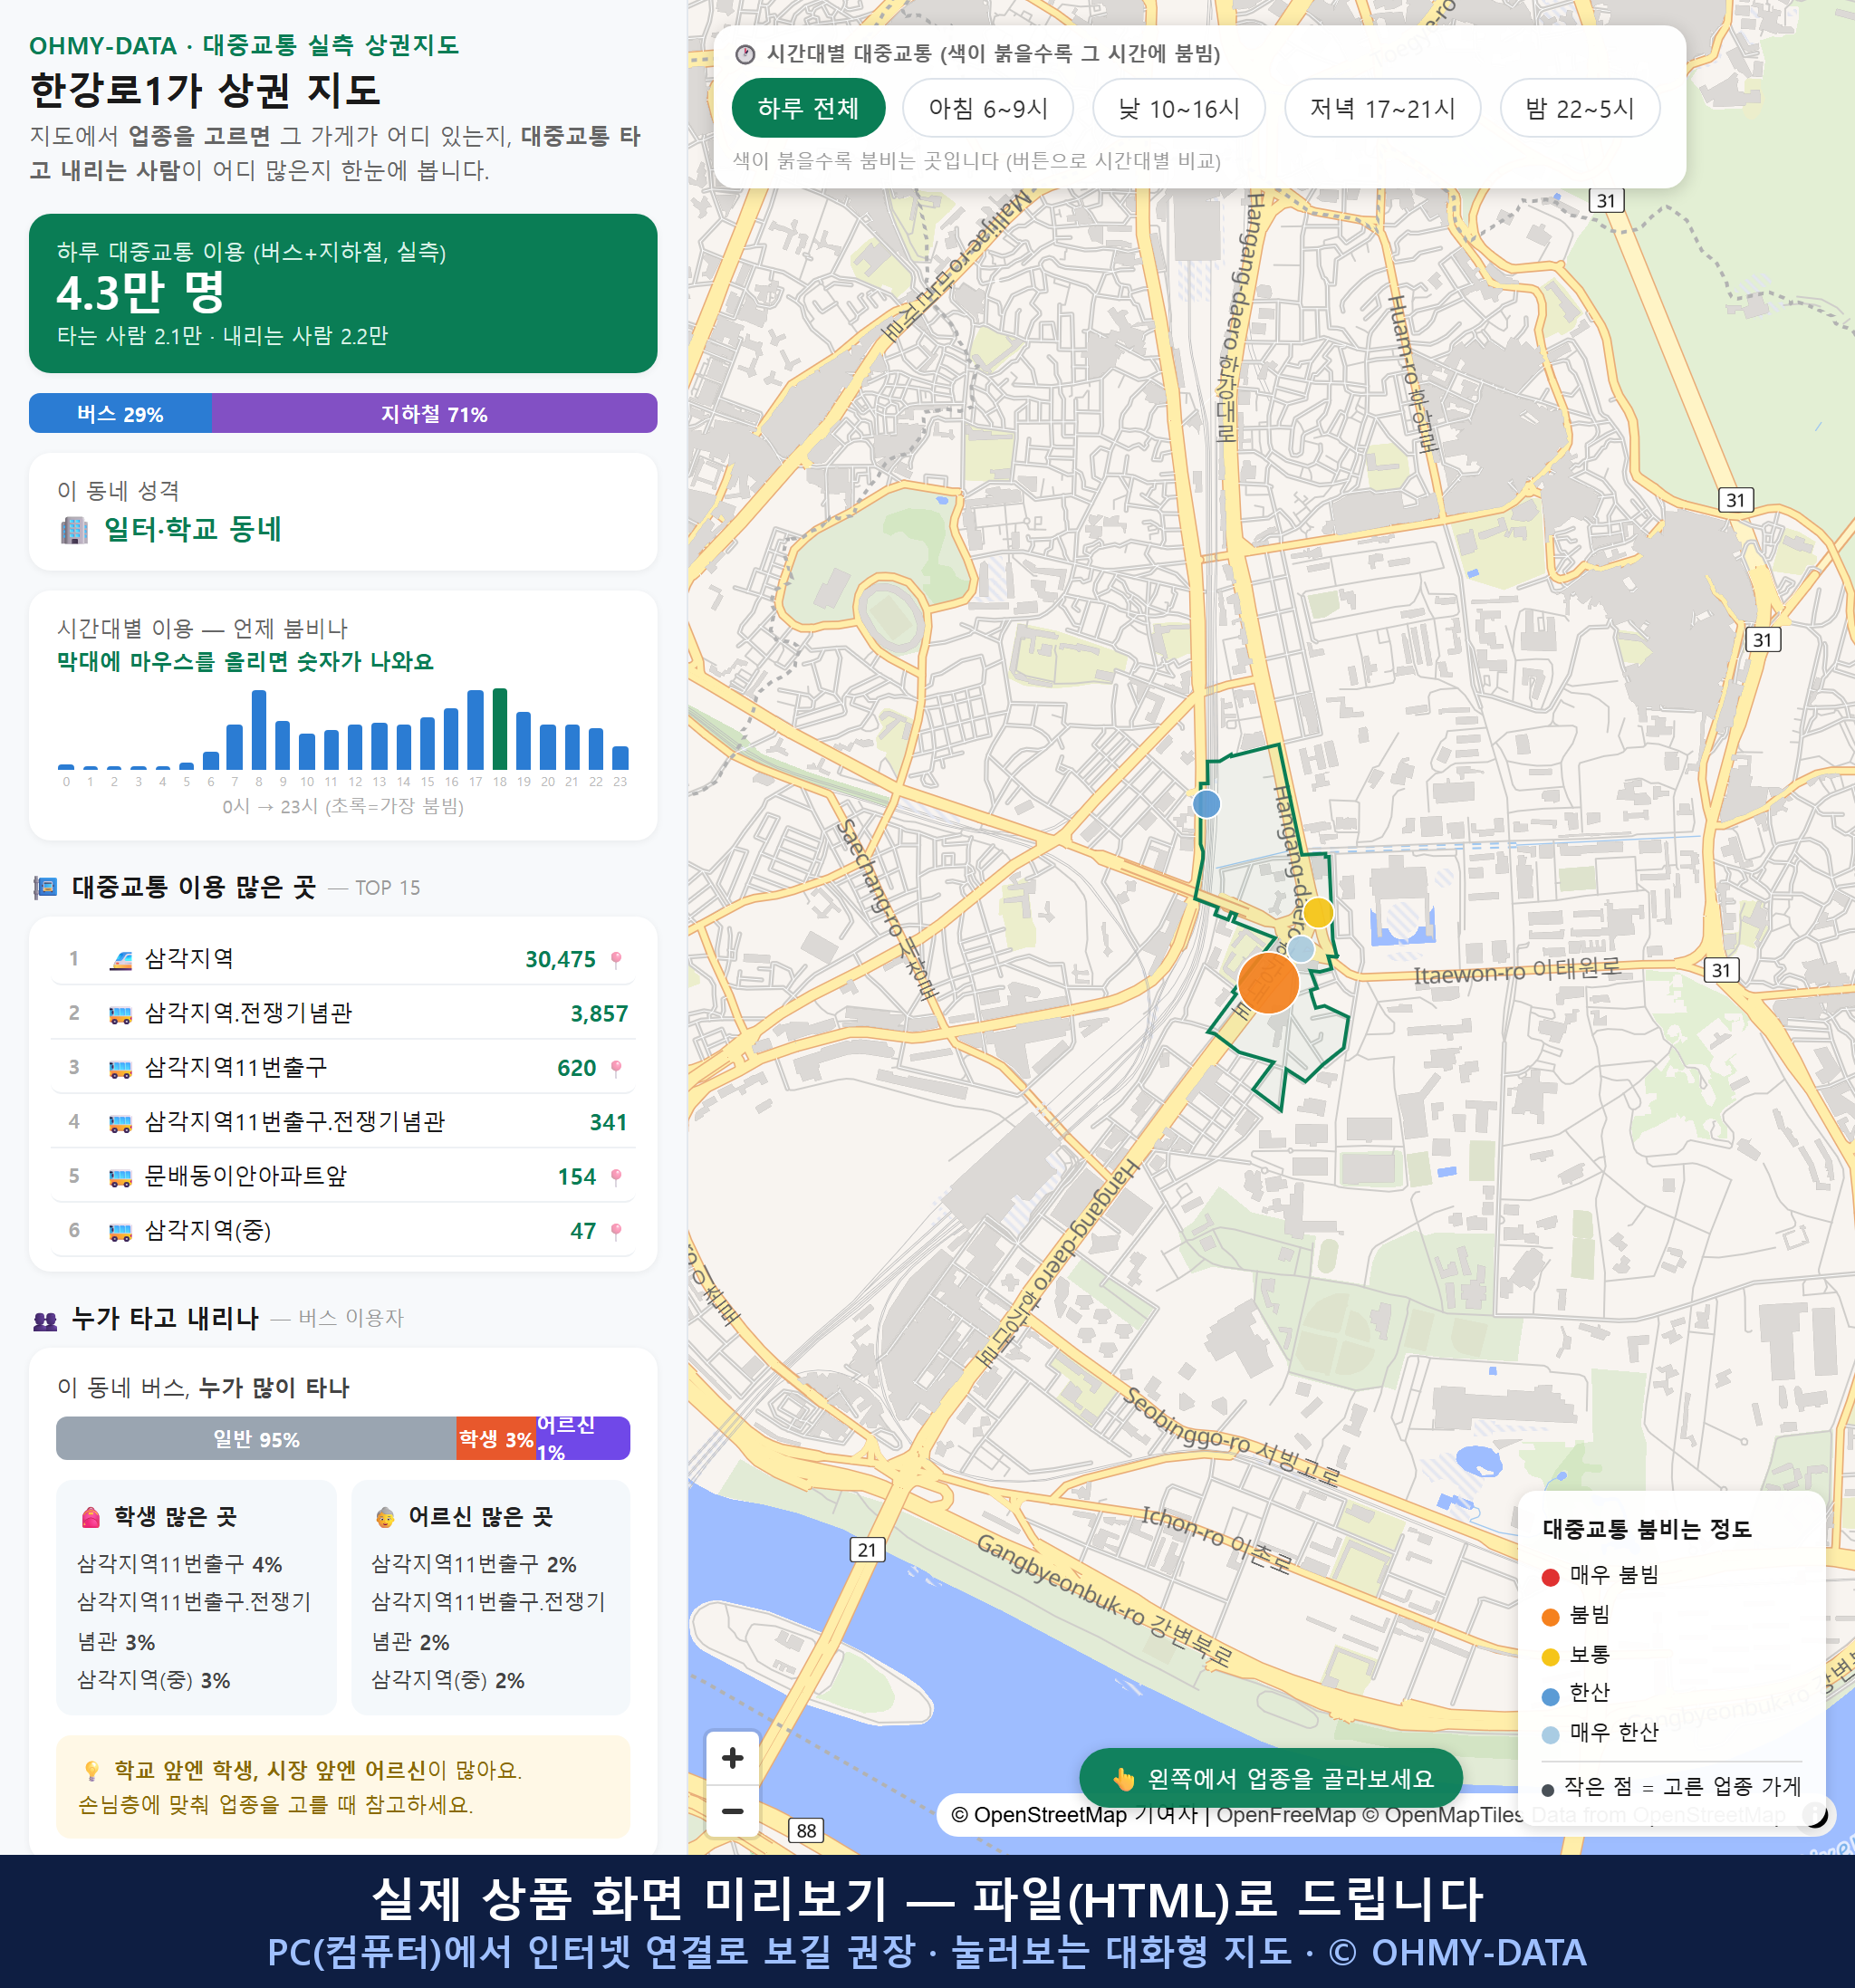Select the 문배동이안아파트앞 list row
1855x1988 pixels.
343,1176
